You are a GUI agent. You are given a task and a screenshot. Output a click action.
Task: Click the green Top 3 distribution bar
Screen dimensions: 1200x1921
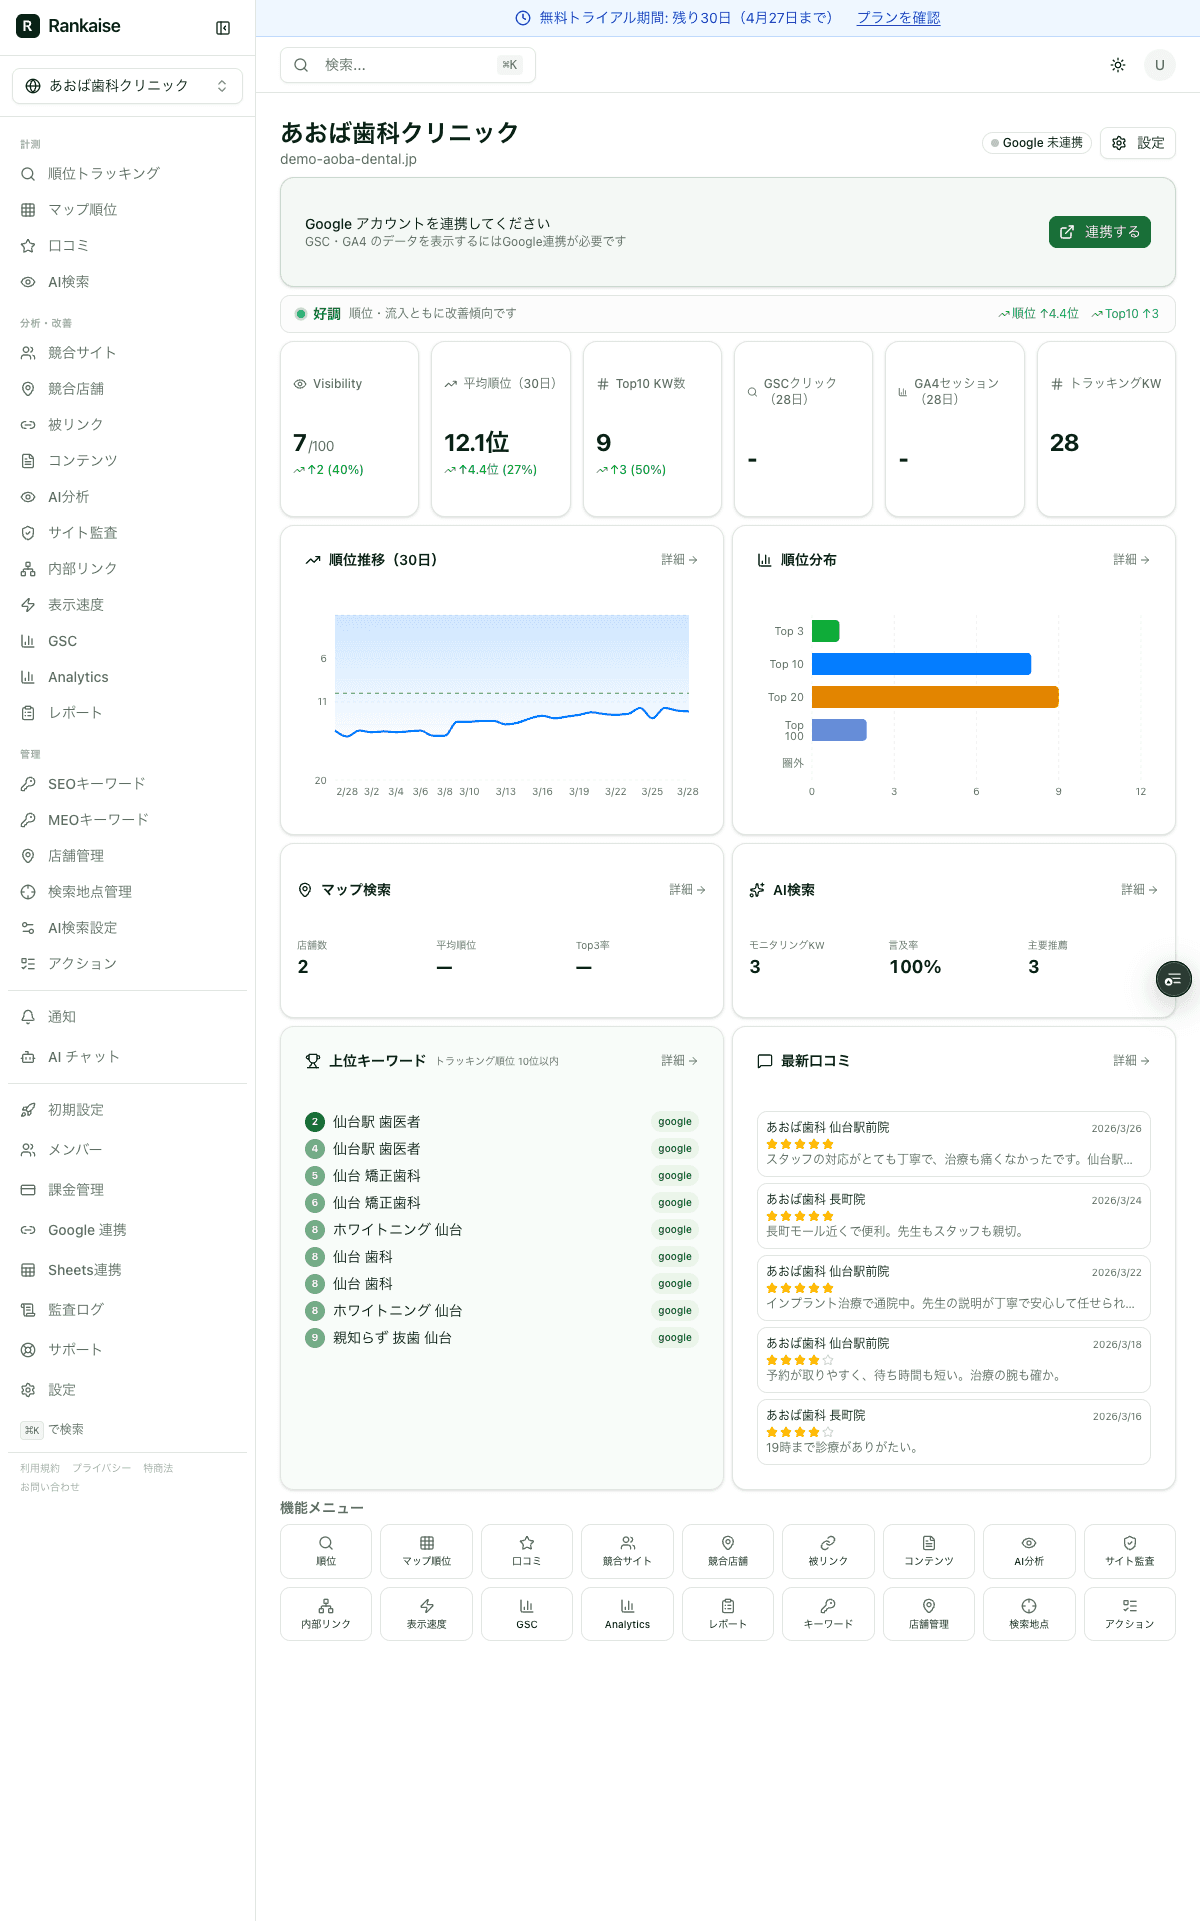pyautogui.click(x=825, y=631)
